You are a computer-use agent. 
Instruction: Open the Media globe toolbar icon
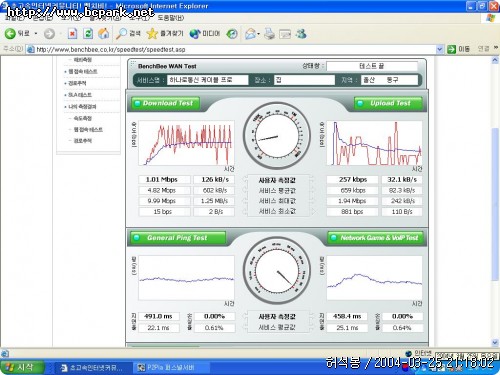pos(195,34)
